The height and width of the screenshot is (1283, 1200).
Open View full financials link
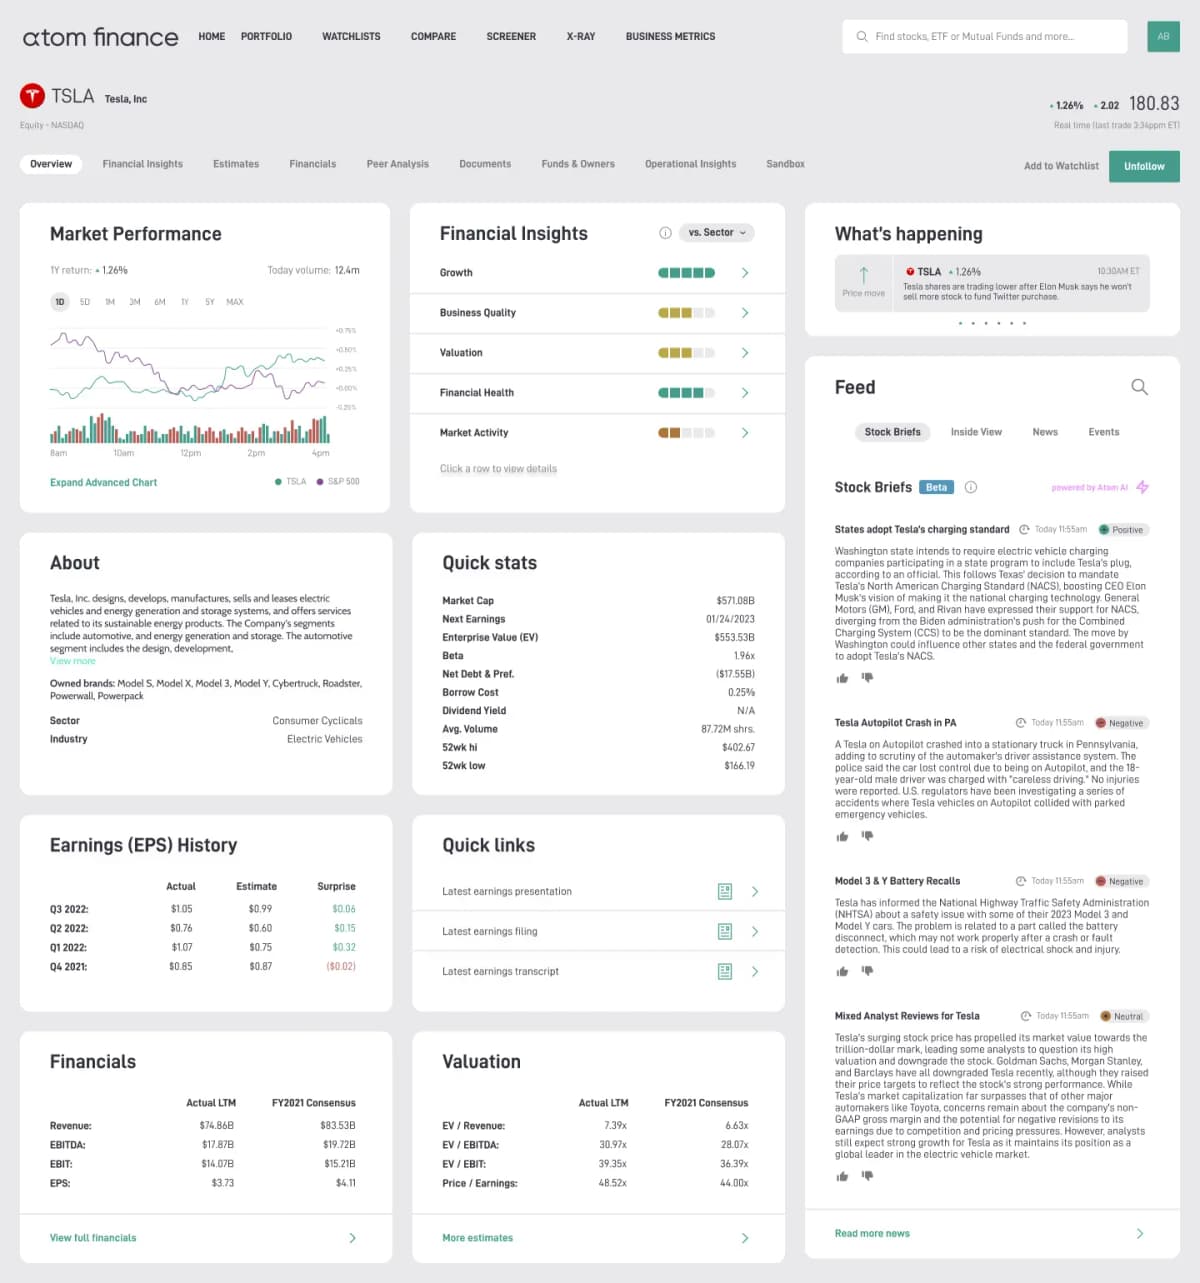[x=93, y=1238]
